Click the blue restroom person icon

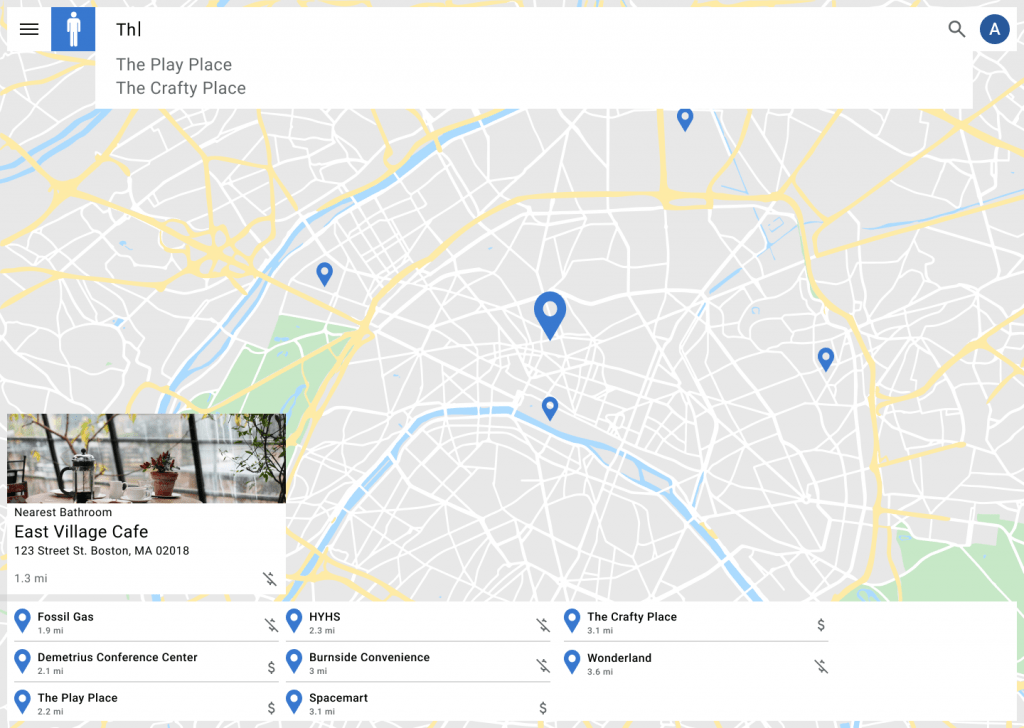(73, 29)
